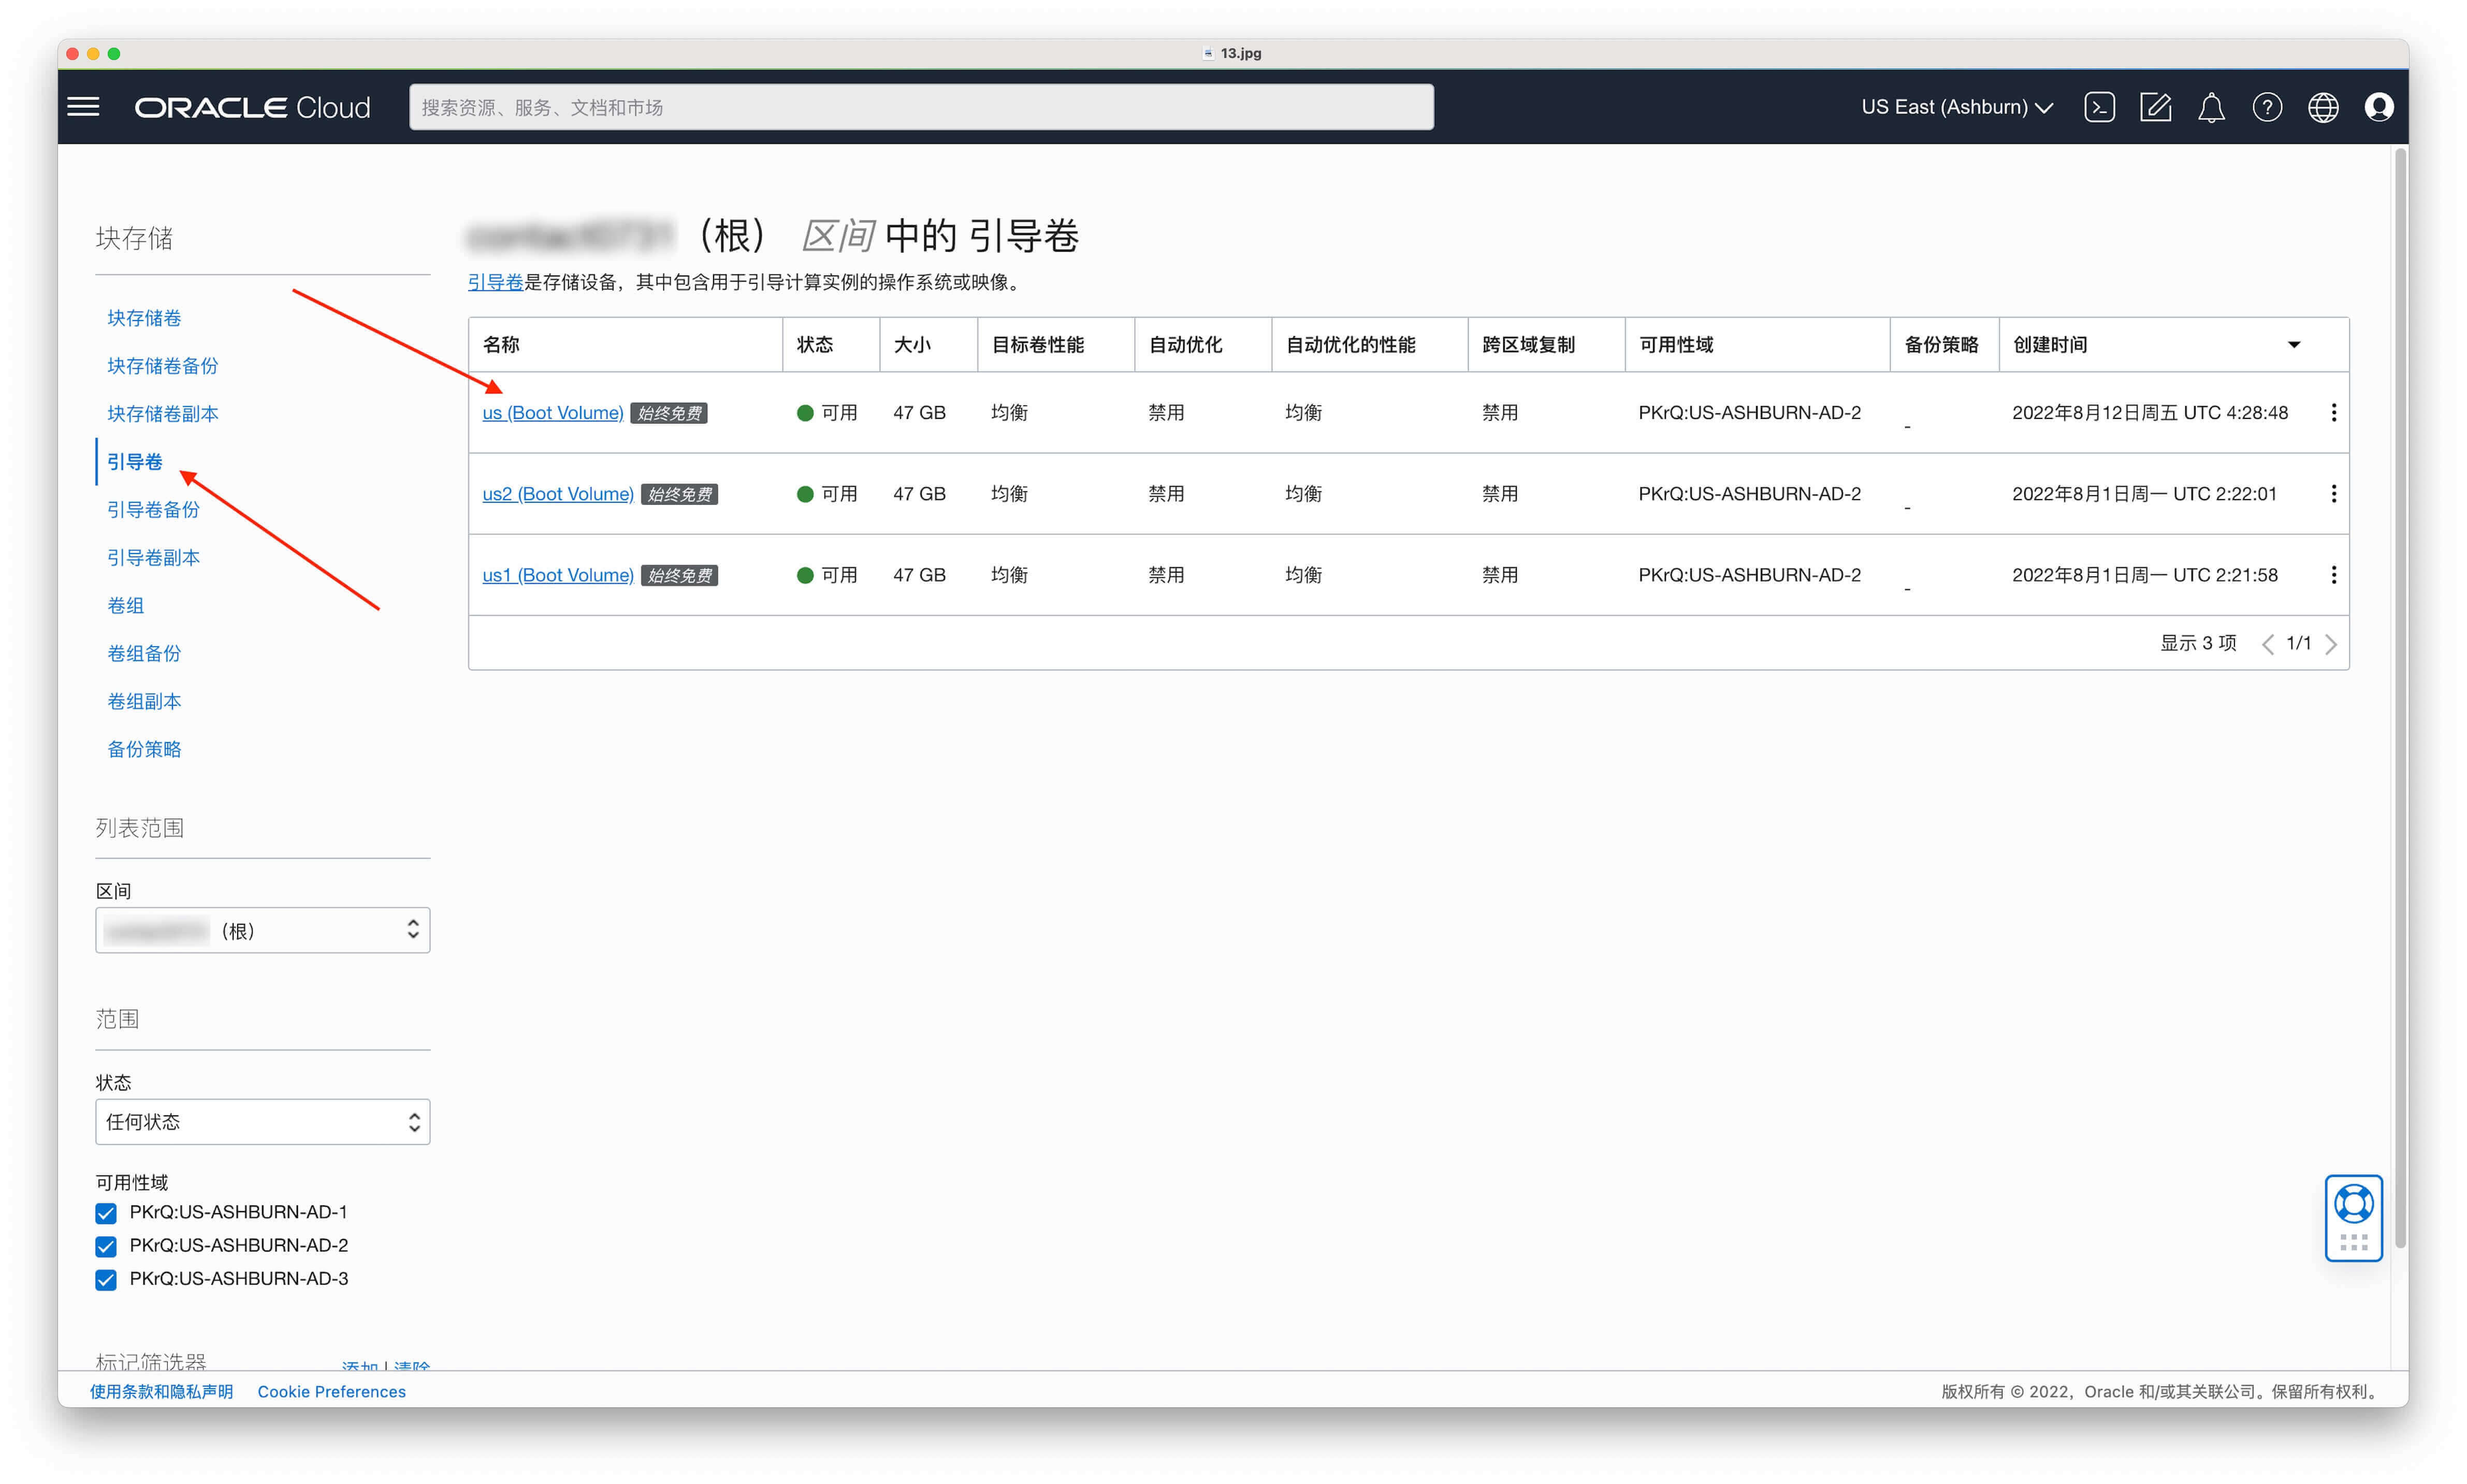2467x1484 pixels.
Task: Click creation time 2022年8月1日周一 UTC 2:22:01
Action: pos(2144,494)
